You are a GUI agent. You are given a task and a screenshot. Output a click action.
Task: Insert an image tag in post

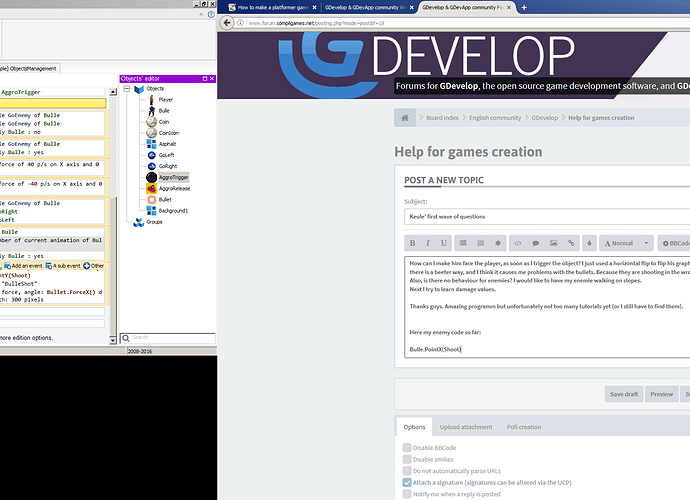pos(553,243)
